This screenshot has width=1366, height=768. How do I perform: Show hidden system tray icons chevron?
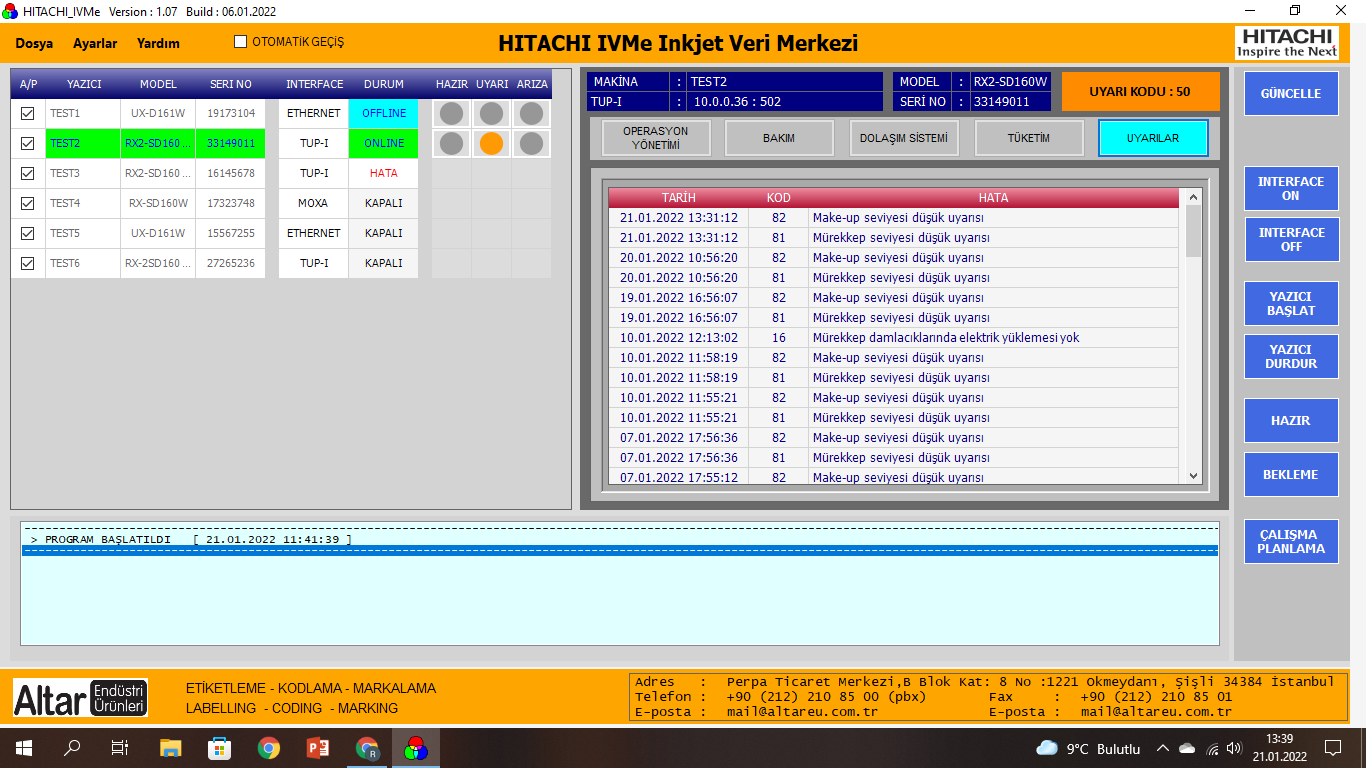click(x=1162, y=748)
